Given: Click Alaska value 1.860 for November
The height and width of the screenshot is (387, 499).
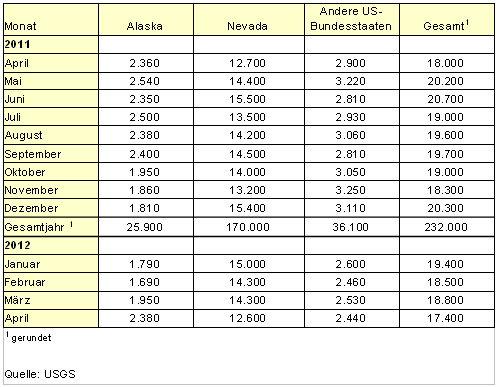Looking at the screenshot, I should [x=145, y=190].
